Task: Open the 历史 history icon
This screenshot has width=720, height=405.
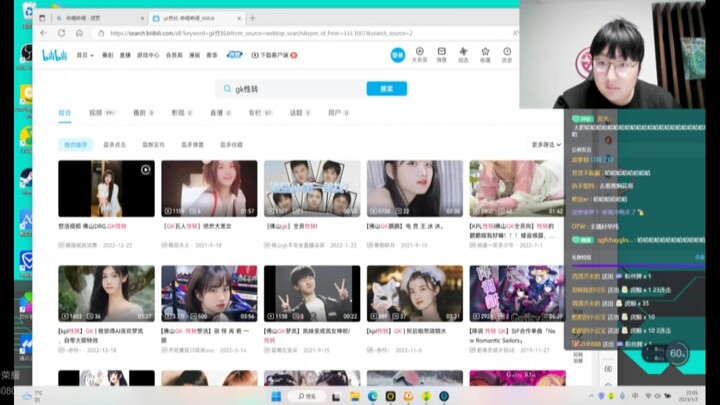Action: coord(507,55)
